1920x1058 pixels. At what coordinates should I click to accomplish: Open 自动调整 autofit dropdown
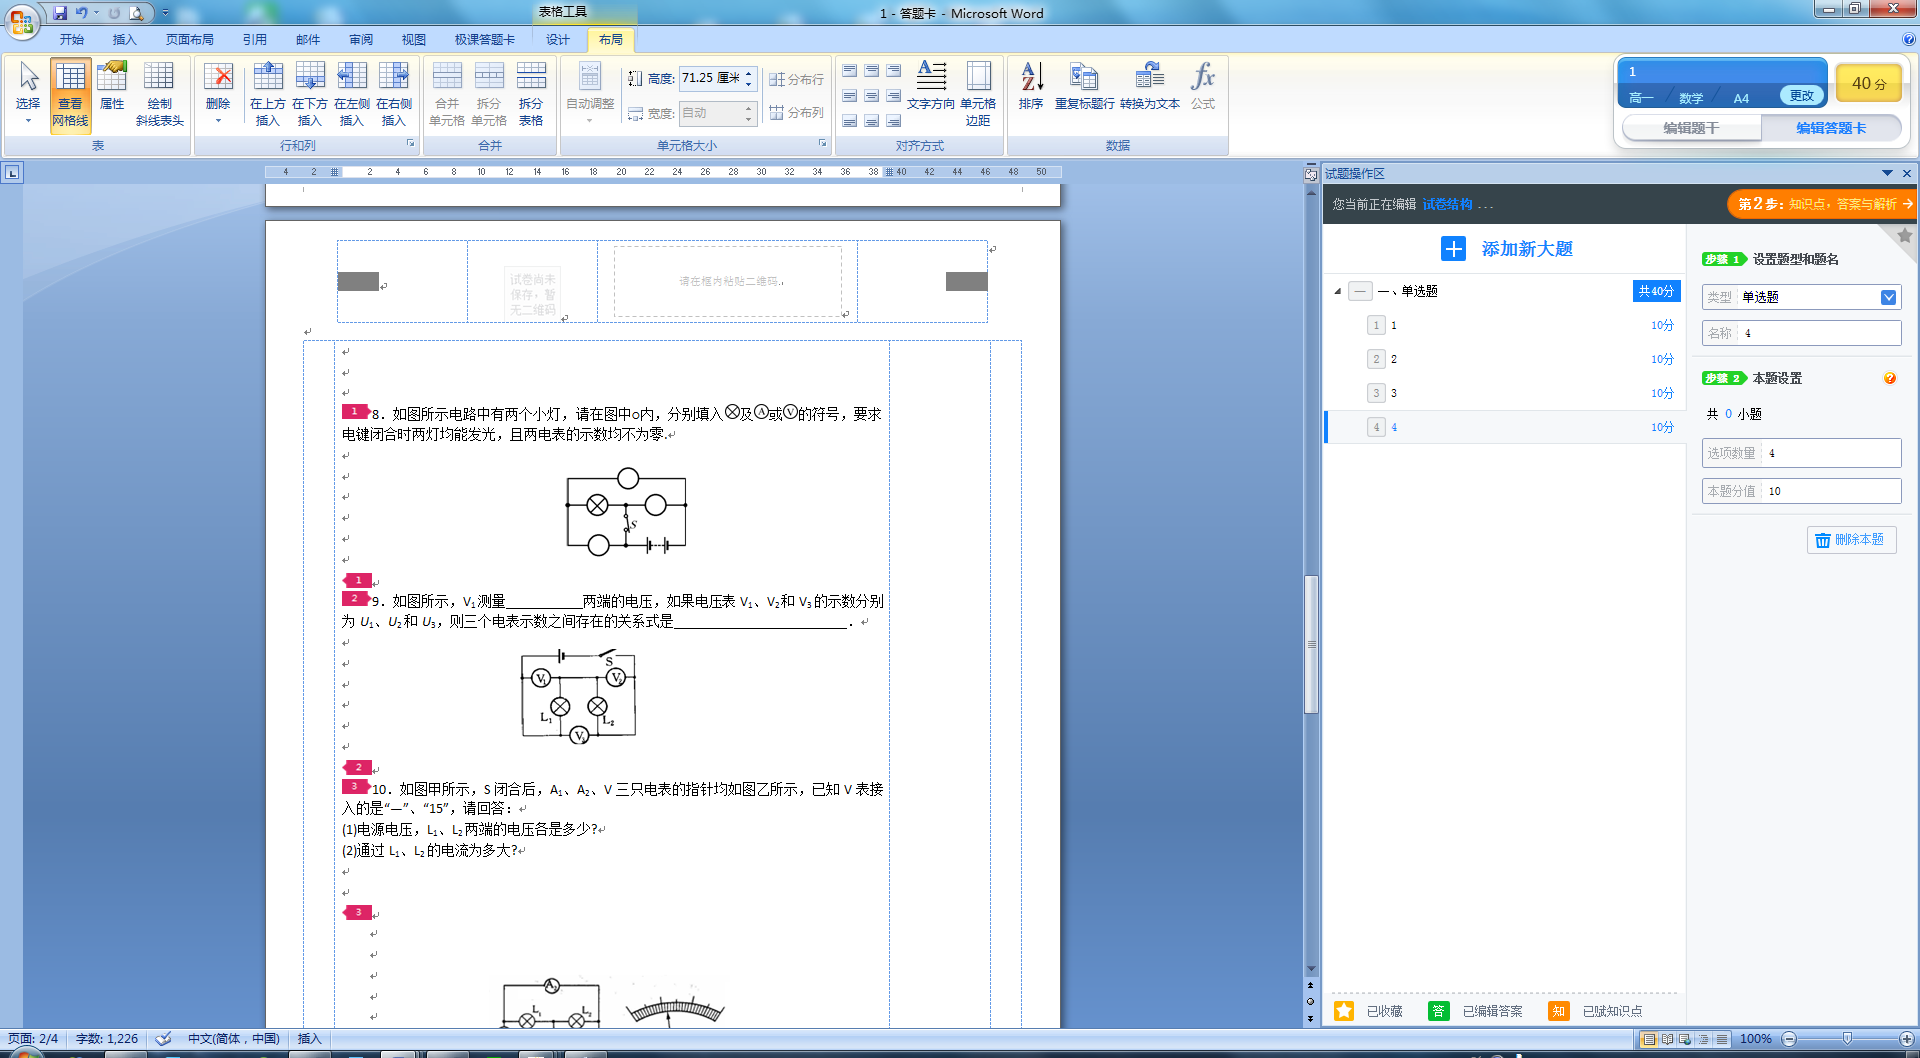tap(590, 94)
